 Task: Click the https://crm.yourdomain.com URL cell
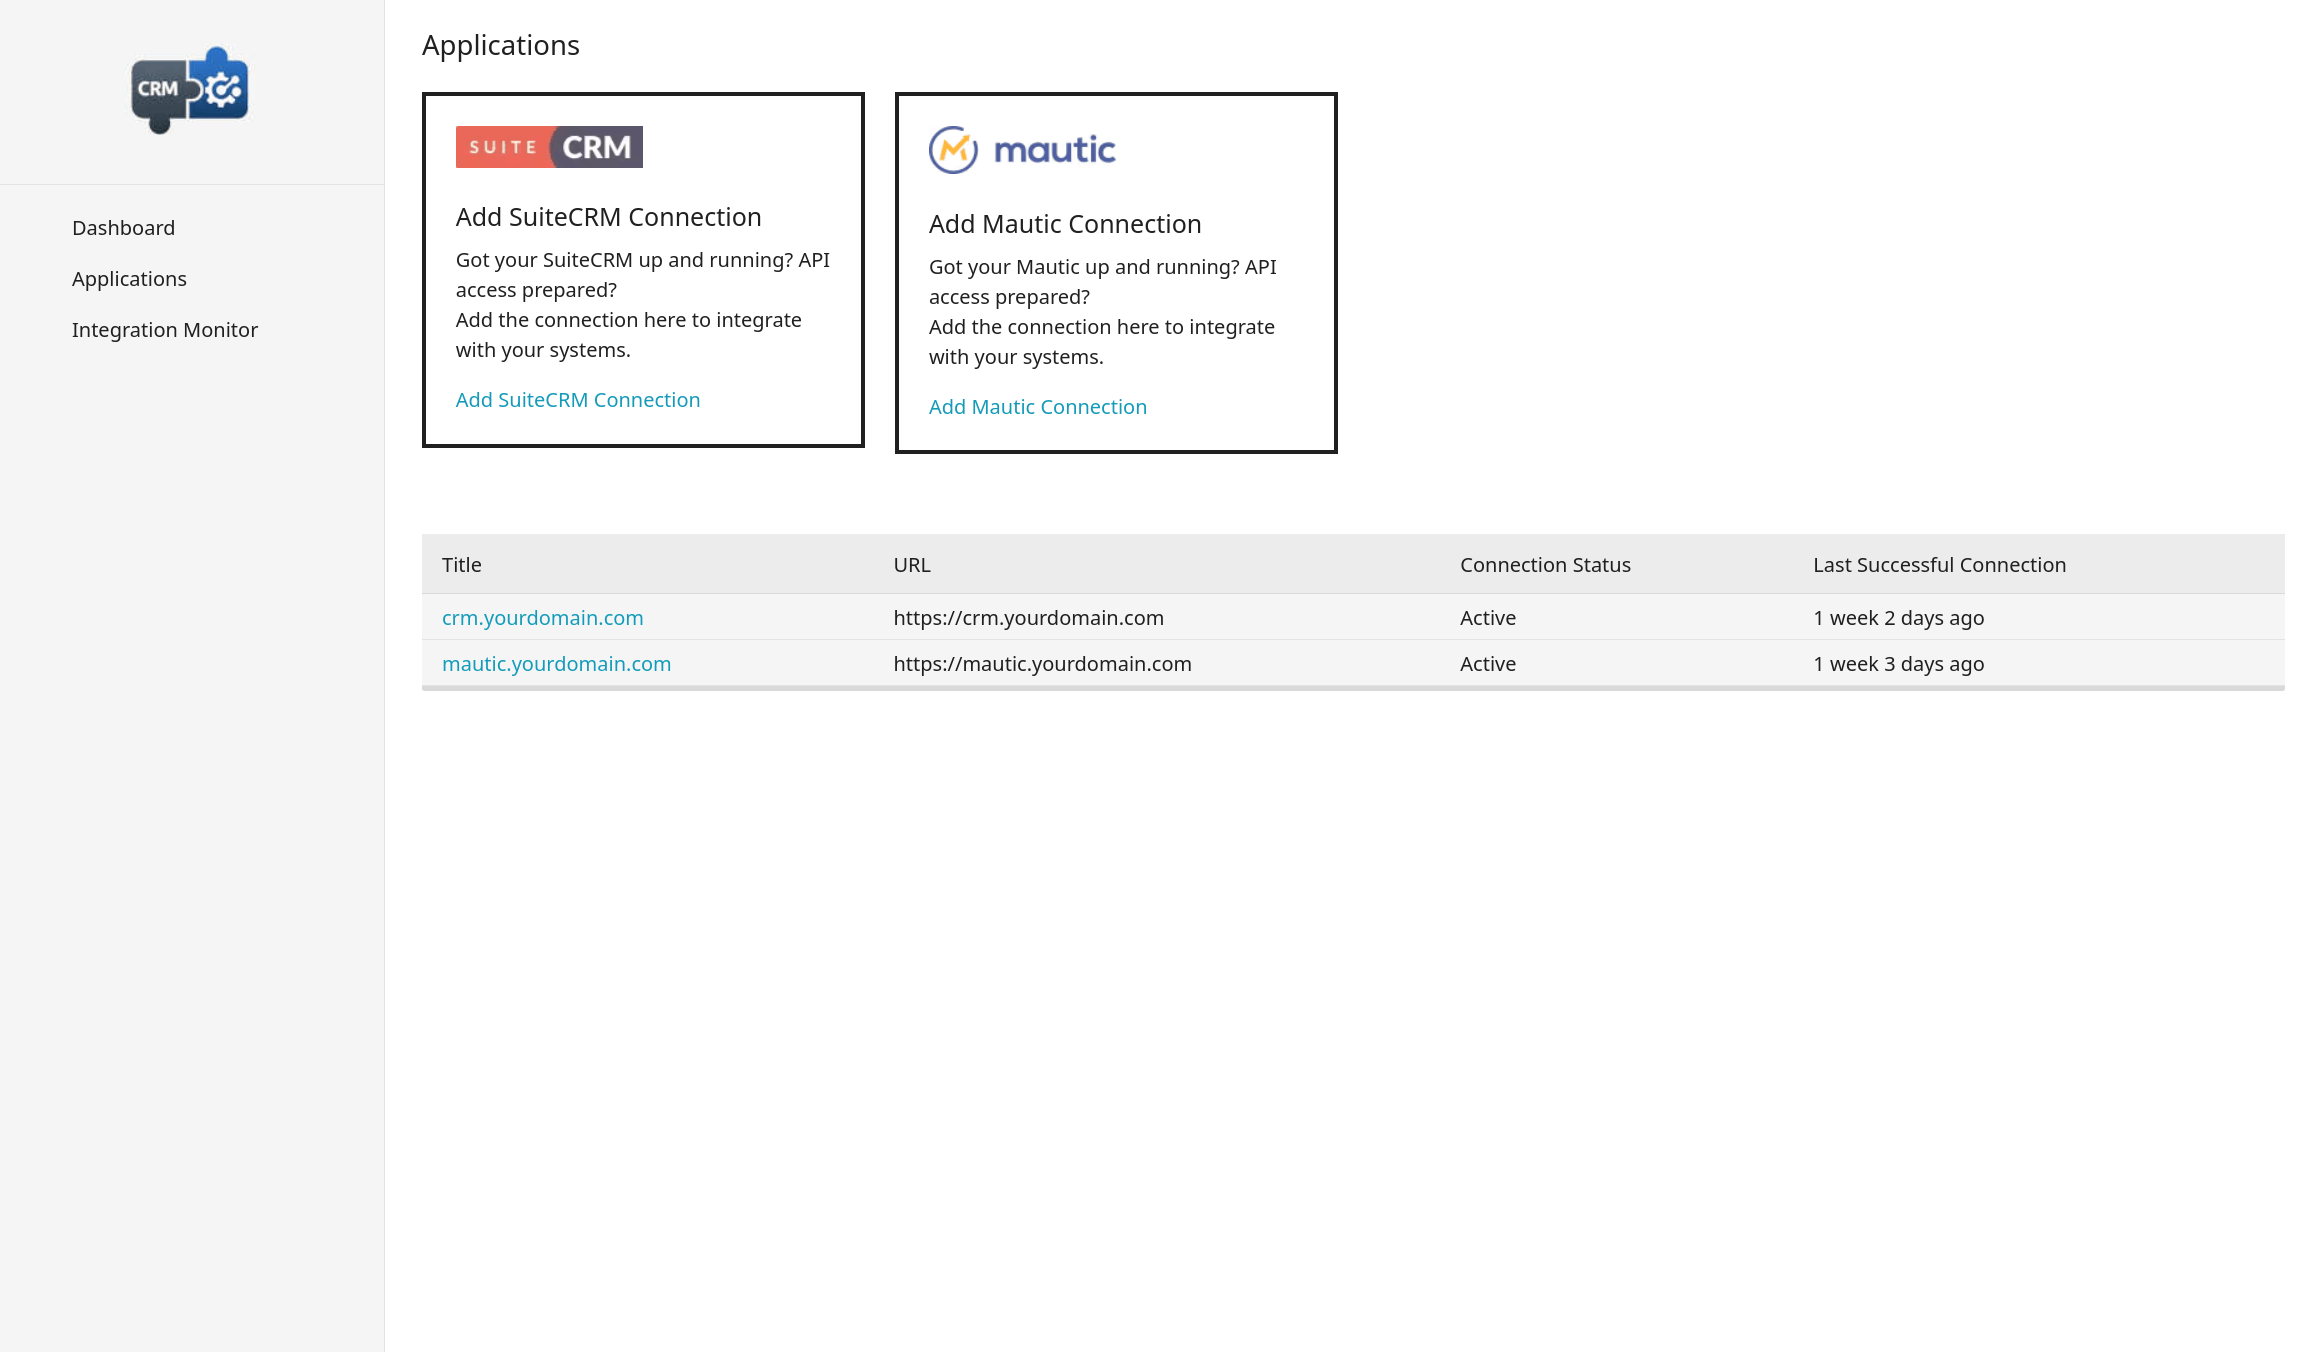click(1028, 618)
